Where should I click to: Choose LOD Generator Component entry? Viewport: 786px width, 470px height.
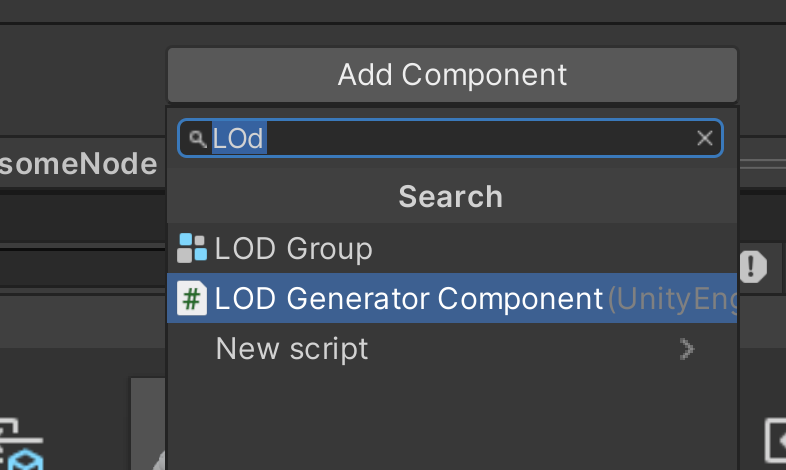[408, 298]
